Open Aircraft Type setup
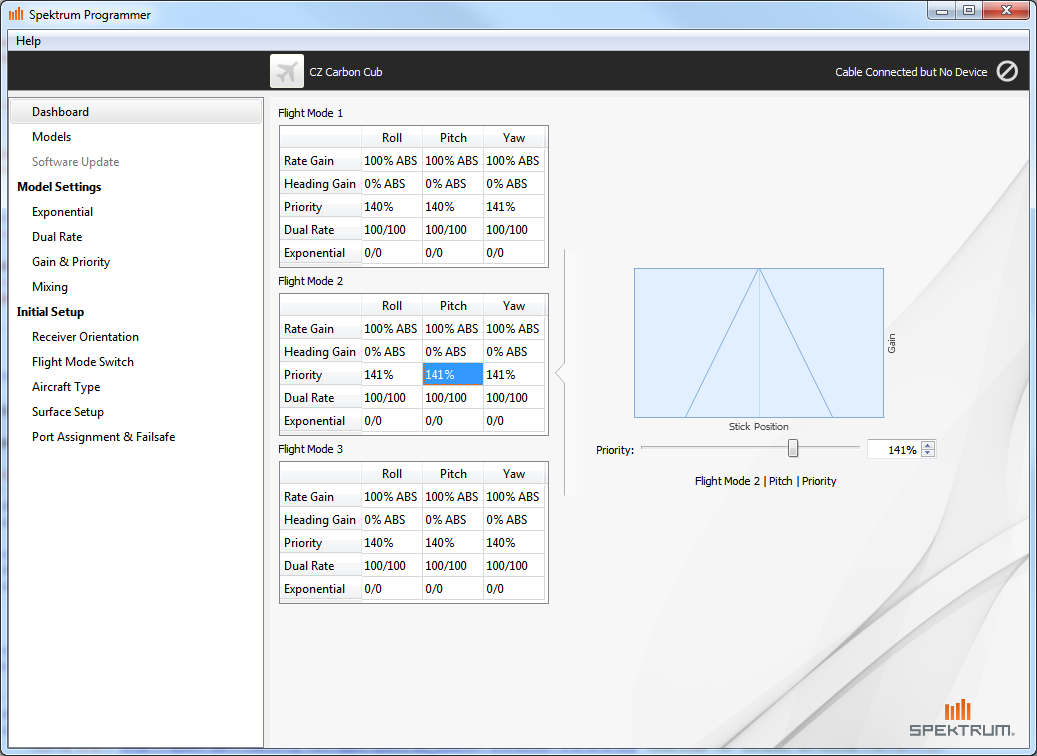 click(x=66, y=387)
